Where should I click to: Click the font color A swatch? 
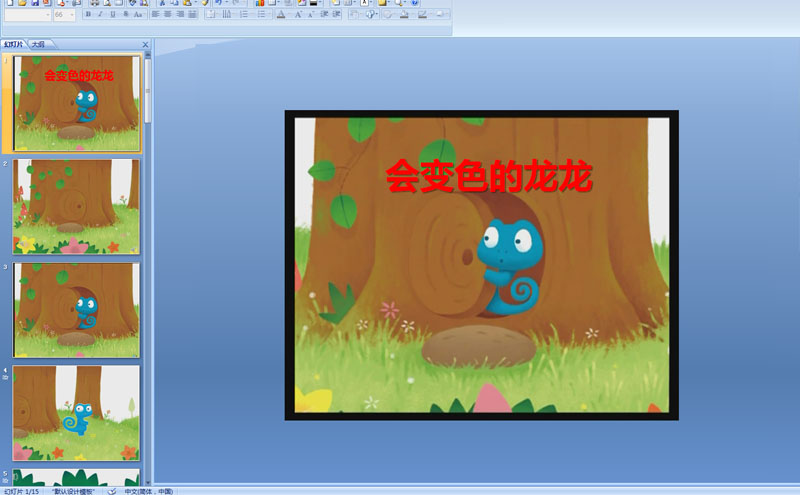(x=280, y=15)
